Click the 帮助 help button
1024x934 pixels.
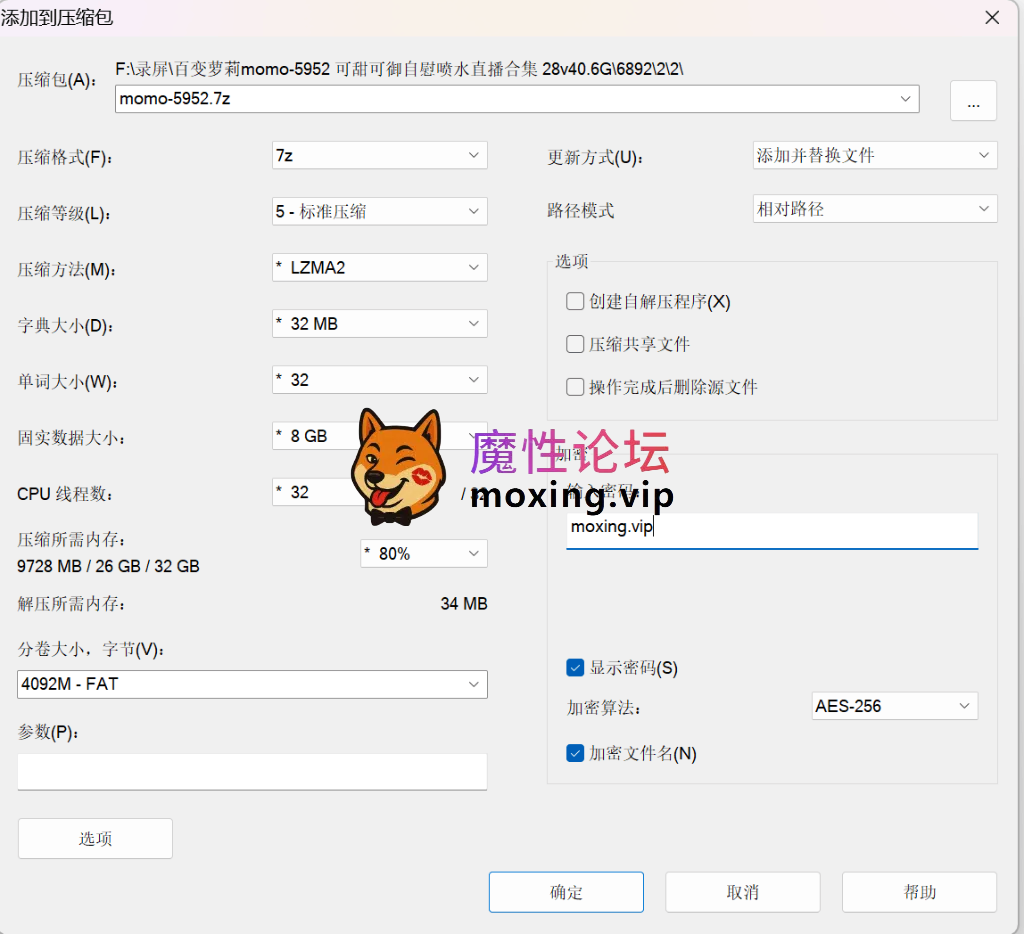pos(920,892)
